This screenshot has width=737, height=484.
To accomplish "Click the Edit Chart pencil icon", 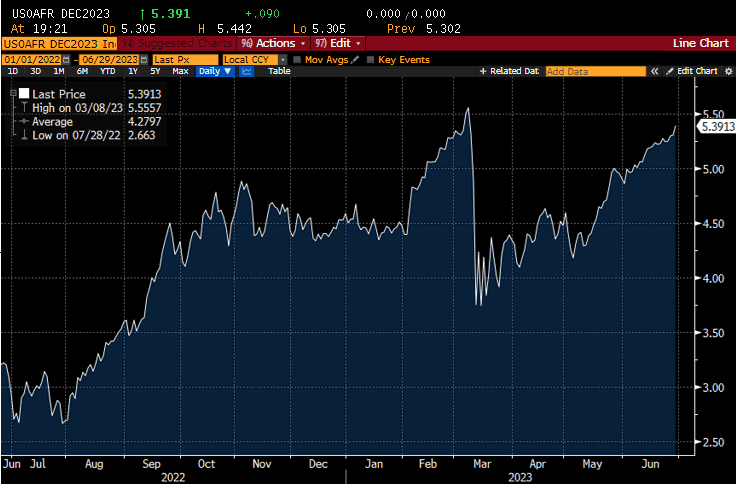I will click(x=672, y=72).
